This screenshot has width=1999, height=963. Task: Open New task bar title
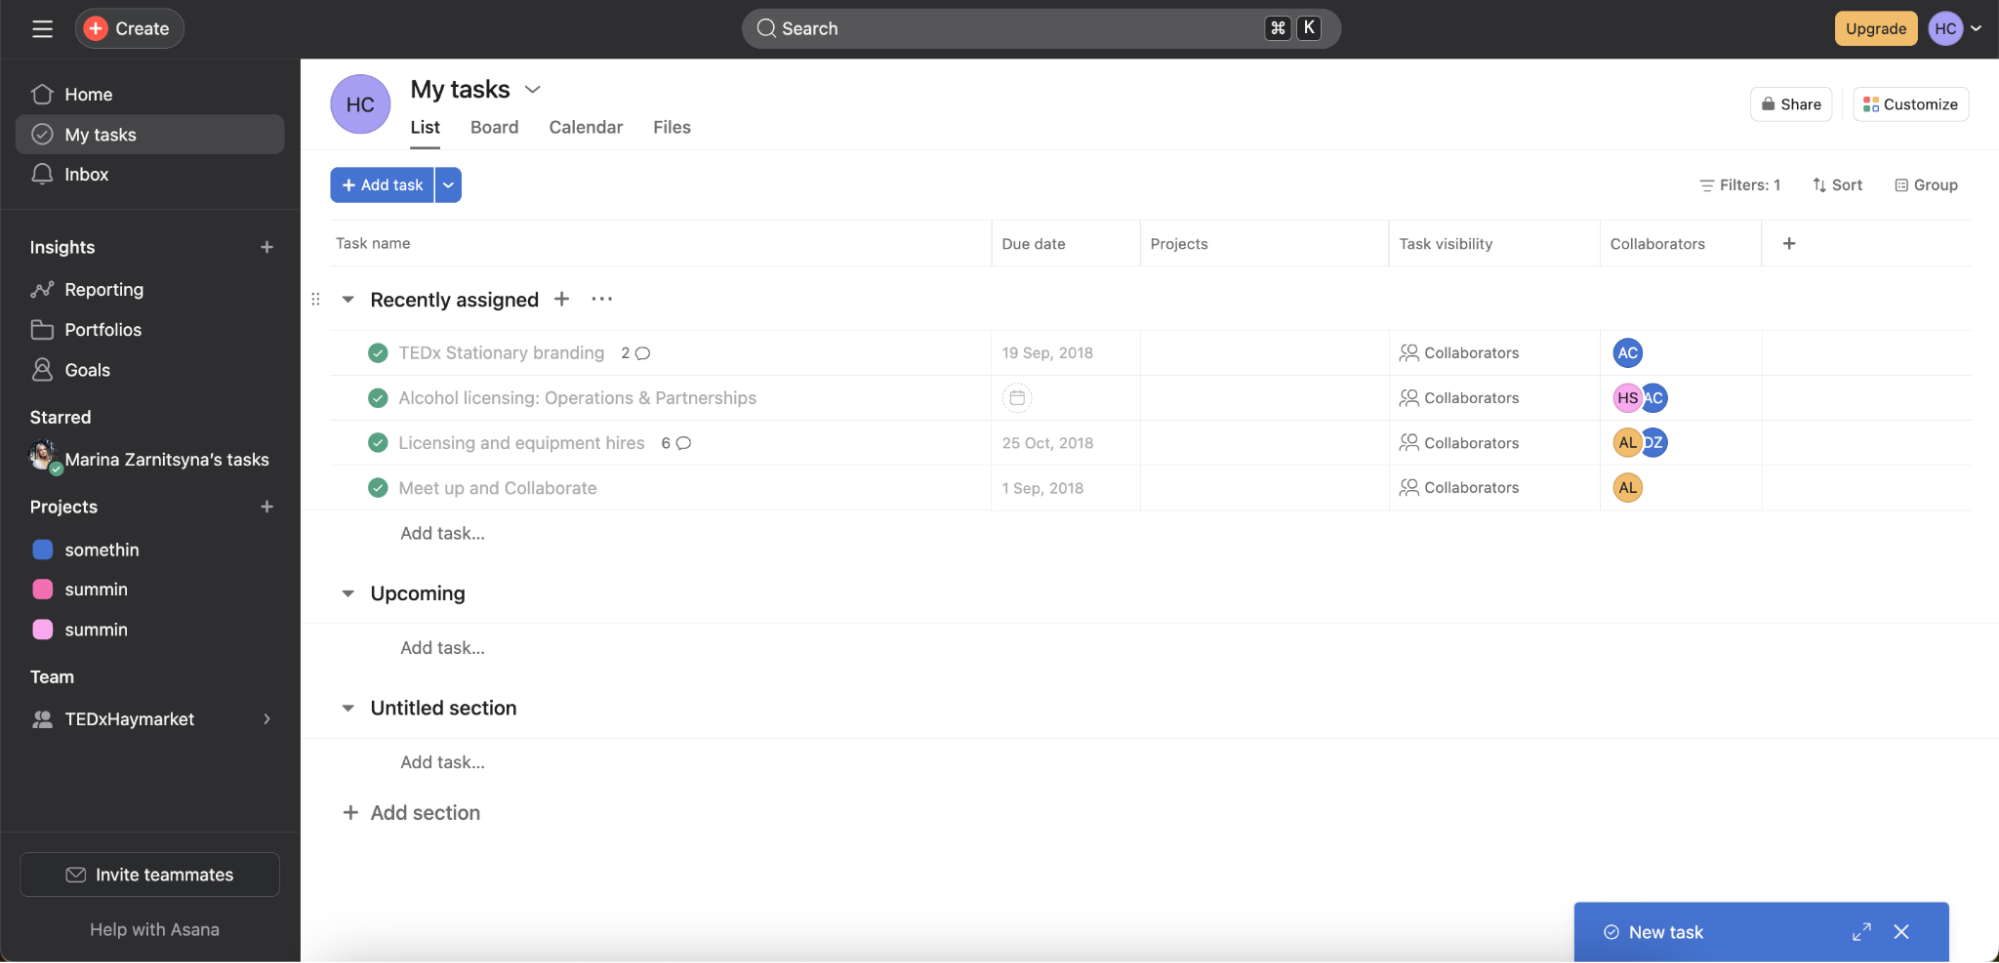[x=1666, y=932]
